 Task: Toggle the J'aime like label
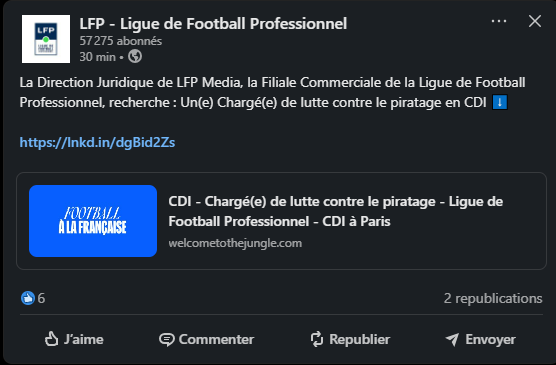84,339
